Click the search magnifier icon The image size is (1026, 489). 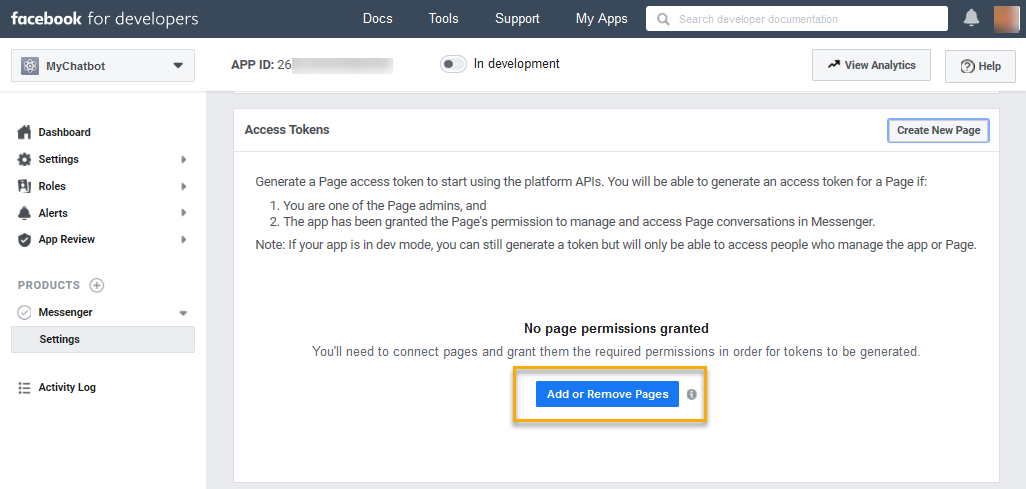pos(663,19)
